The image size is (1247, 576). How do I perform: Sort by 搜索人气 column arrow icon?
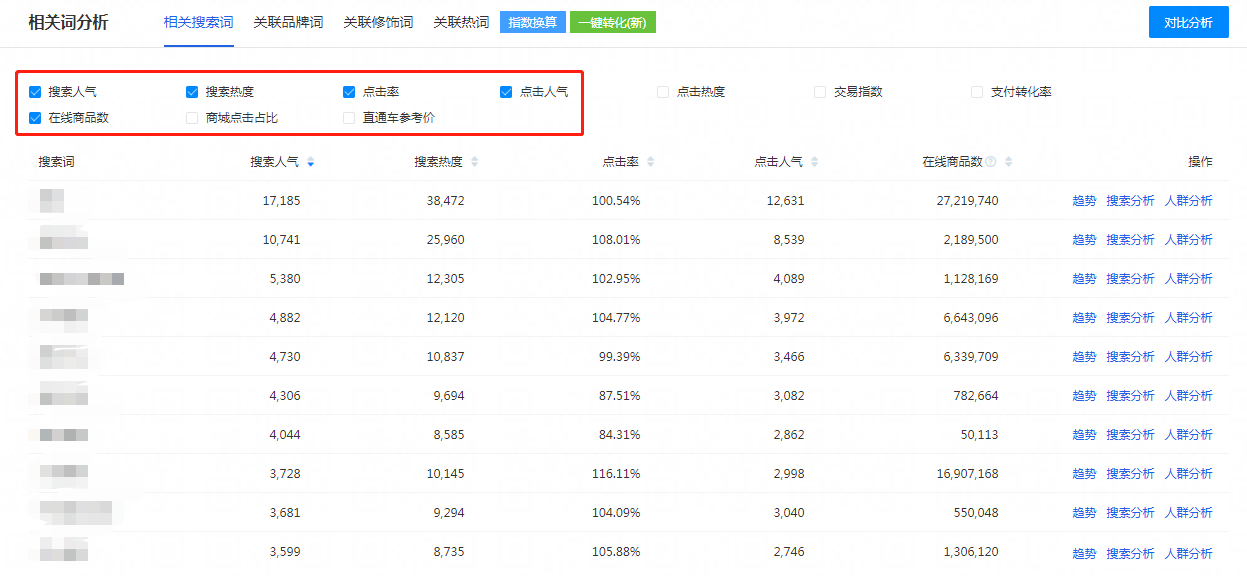(x=310, y=162)
